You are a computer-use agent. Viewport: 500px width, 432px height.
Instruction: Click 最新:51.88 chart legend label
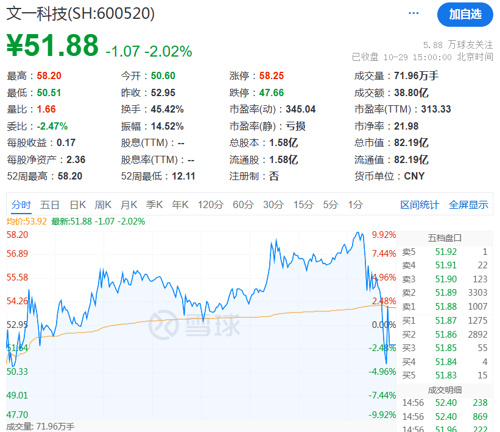click(98, 221)
